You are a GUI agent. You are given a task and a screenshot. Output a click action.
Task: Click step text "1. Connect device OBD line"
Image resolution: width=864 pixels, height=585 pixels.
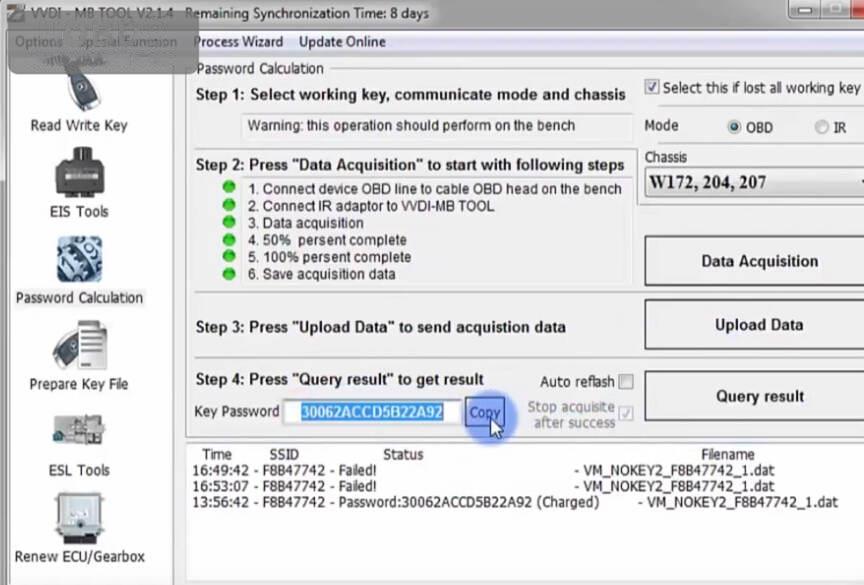(x=434, y=189)
